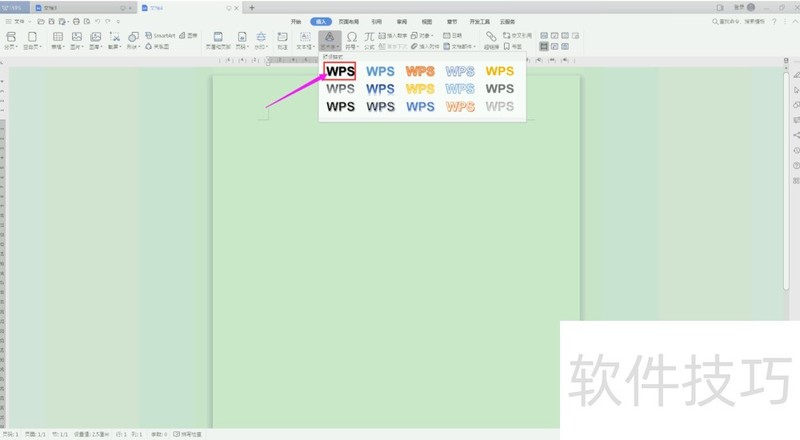This screenshot has width=800, height=440.
Task: Switch to the Insert (插入) tab
Action: tap(321, 21)
